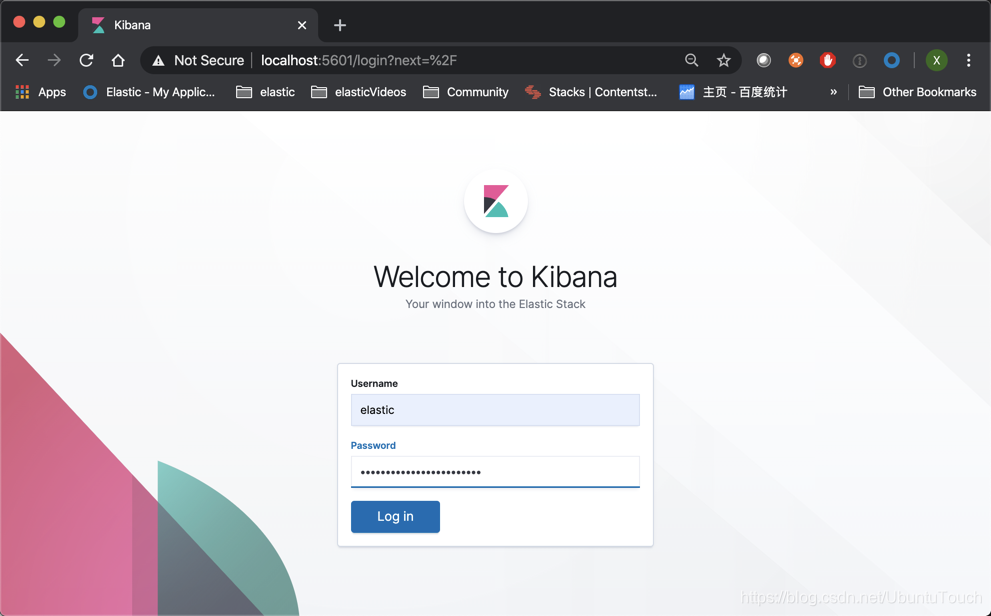This screenshot has height=616, width=991.
Task: Click the blue ring extension icon in toolbar
Action: point(891,60)
